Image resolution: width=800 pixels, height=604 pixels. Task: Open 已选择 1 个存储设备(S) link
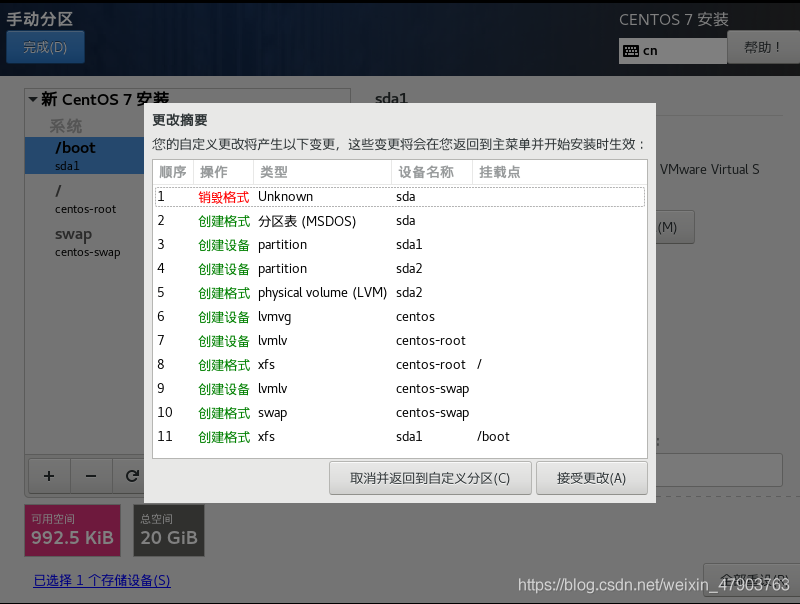pyautogui.click(x=102, y=581)
